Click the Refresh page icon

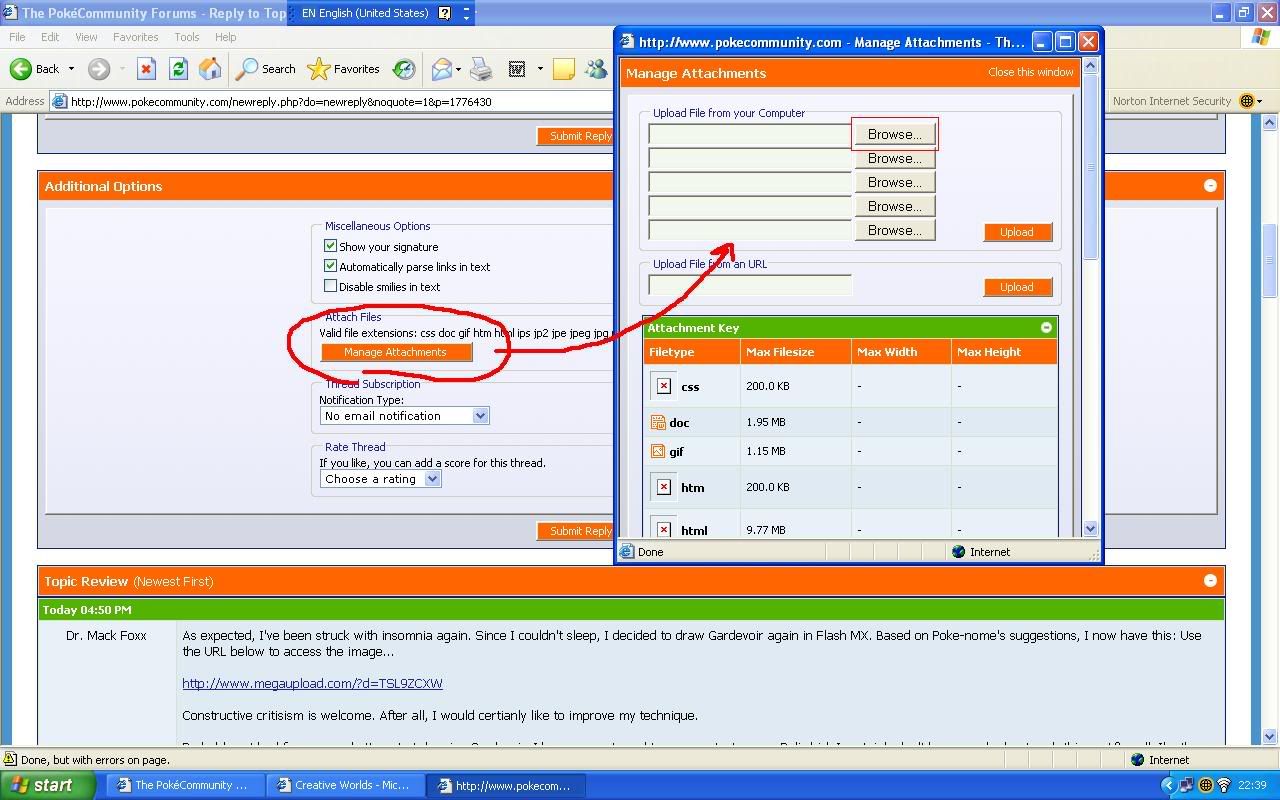point(178,69)
